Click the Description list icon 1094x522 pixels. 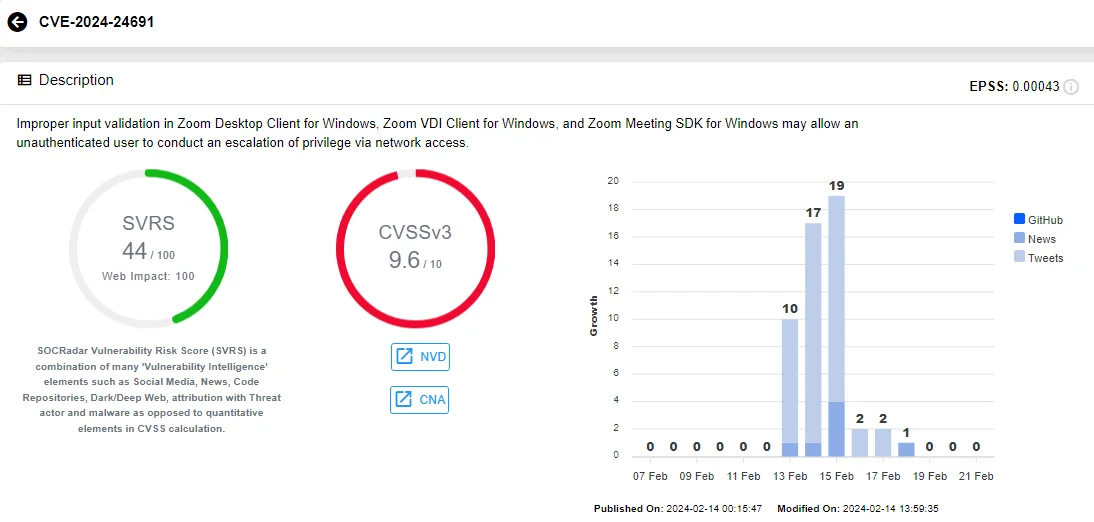(x=24, y=80)
